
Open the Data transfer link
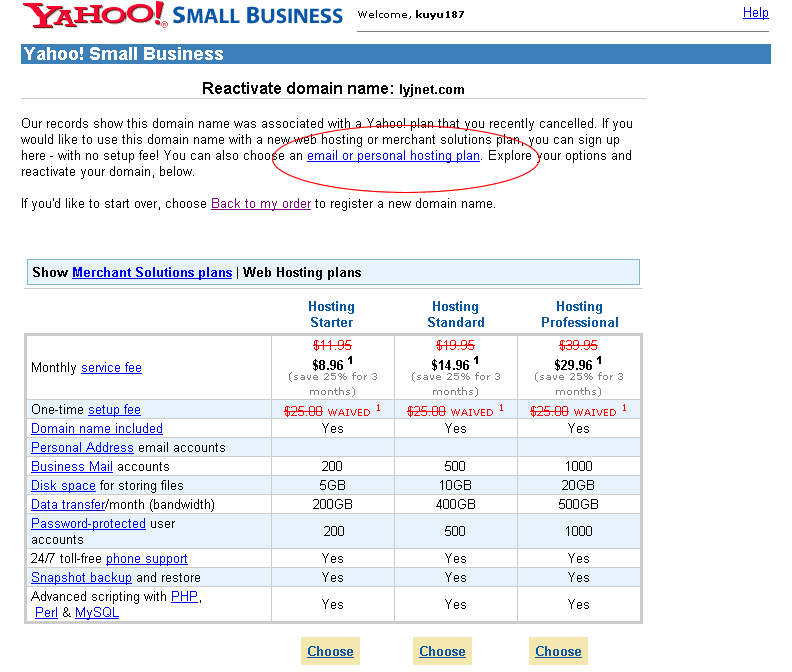pyautogui.click(x=68, y=504)
